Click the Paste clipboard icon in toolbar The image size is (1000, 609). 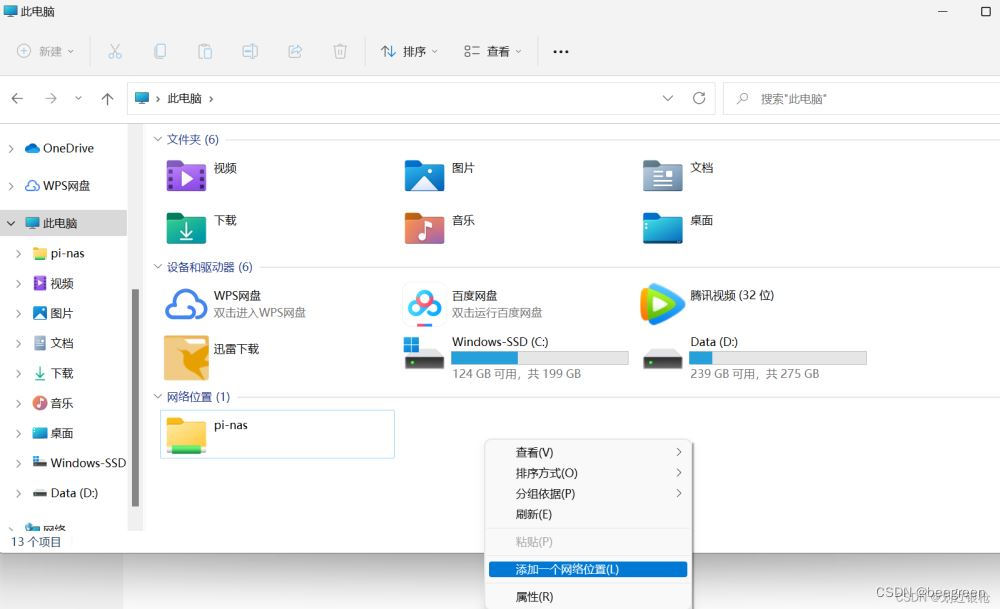pyautogui.click(x=205, y=52)
